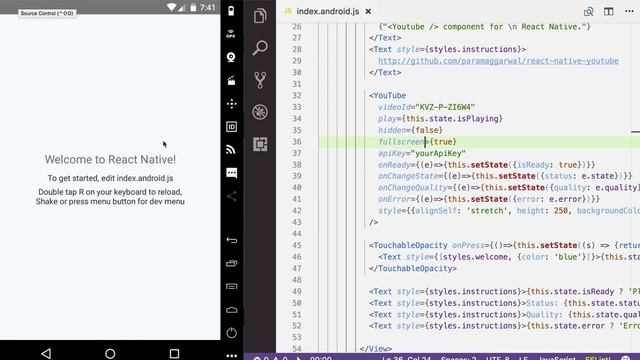Click the emulator toolbar menu button

[231, 287]
